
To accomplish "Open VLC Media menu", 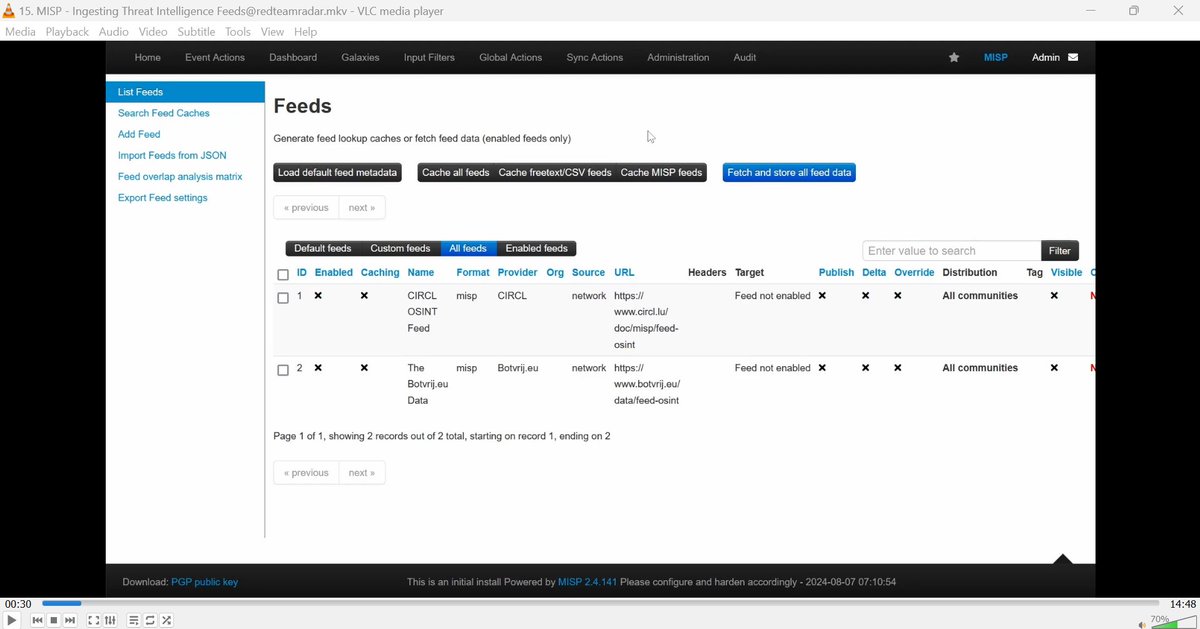I will [20, 32].
